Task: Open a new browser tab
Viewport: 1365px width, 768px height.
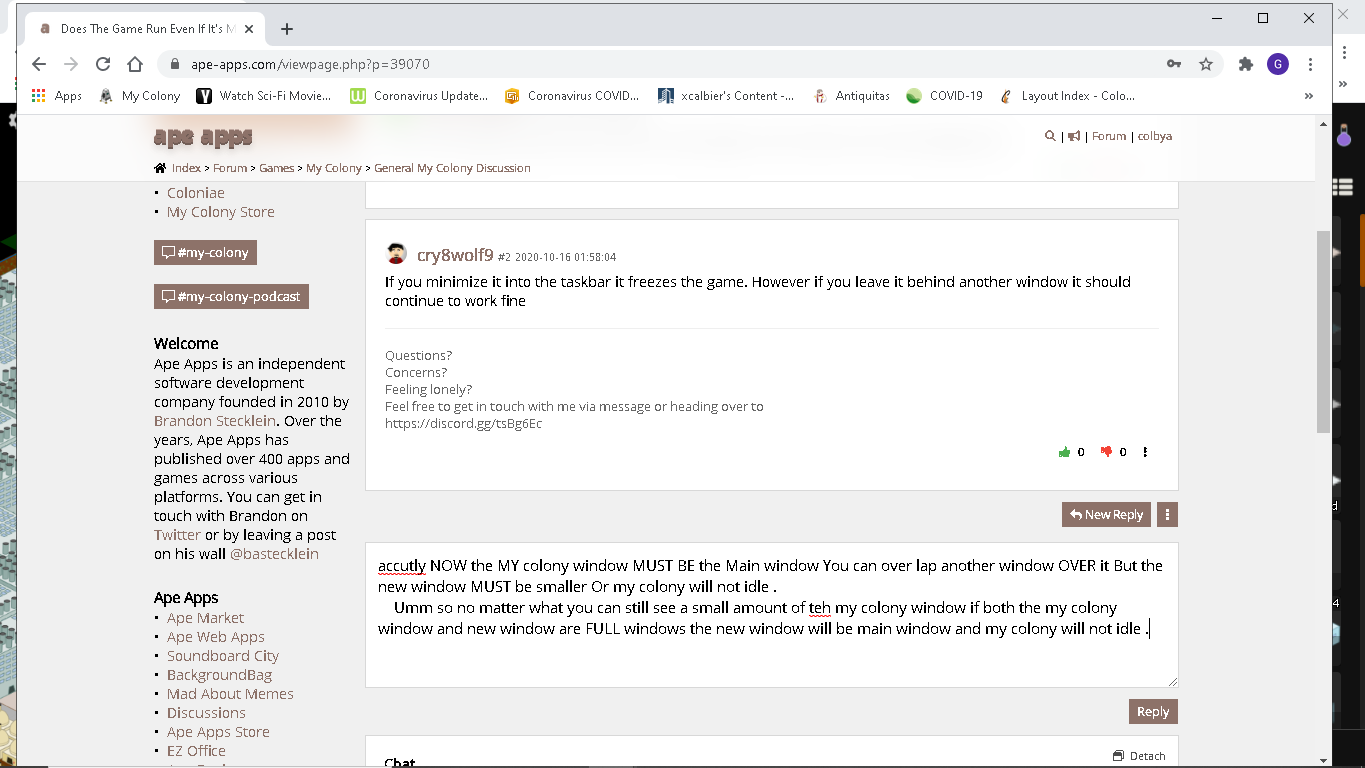Action: click(x=287, y=29)
